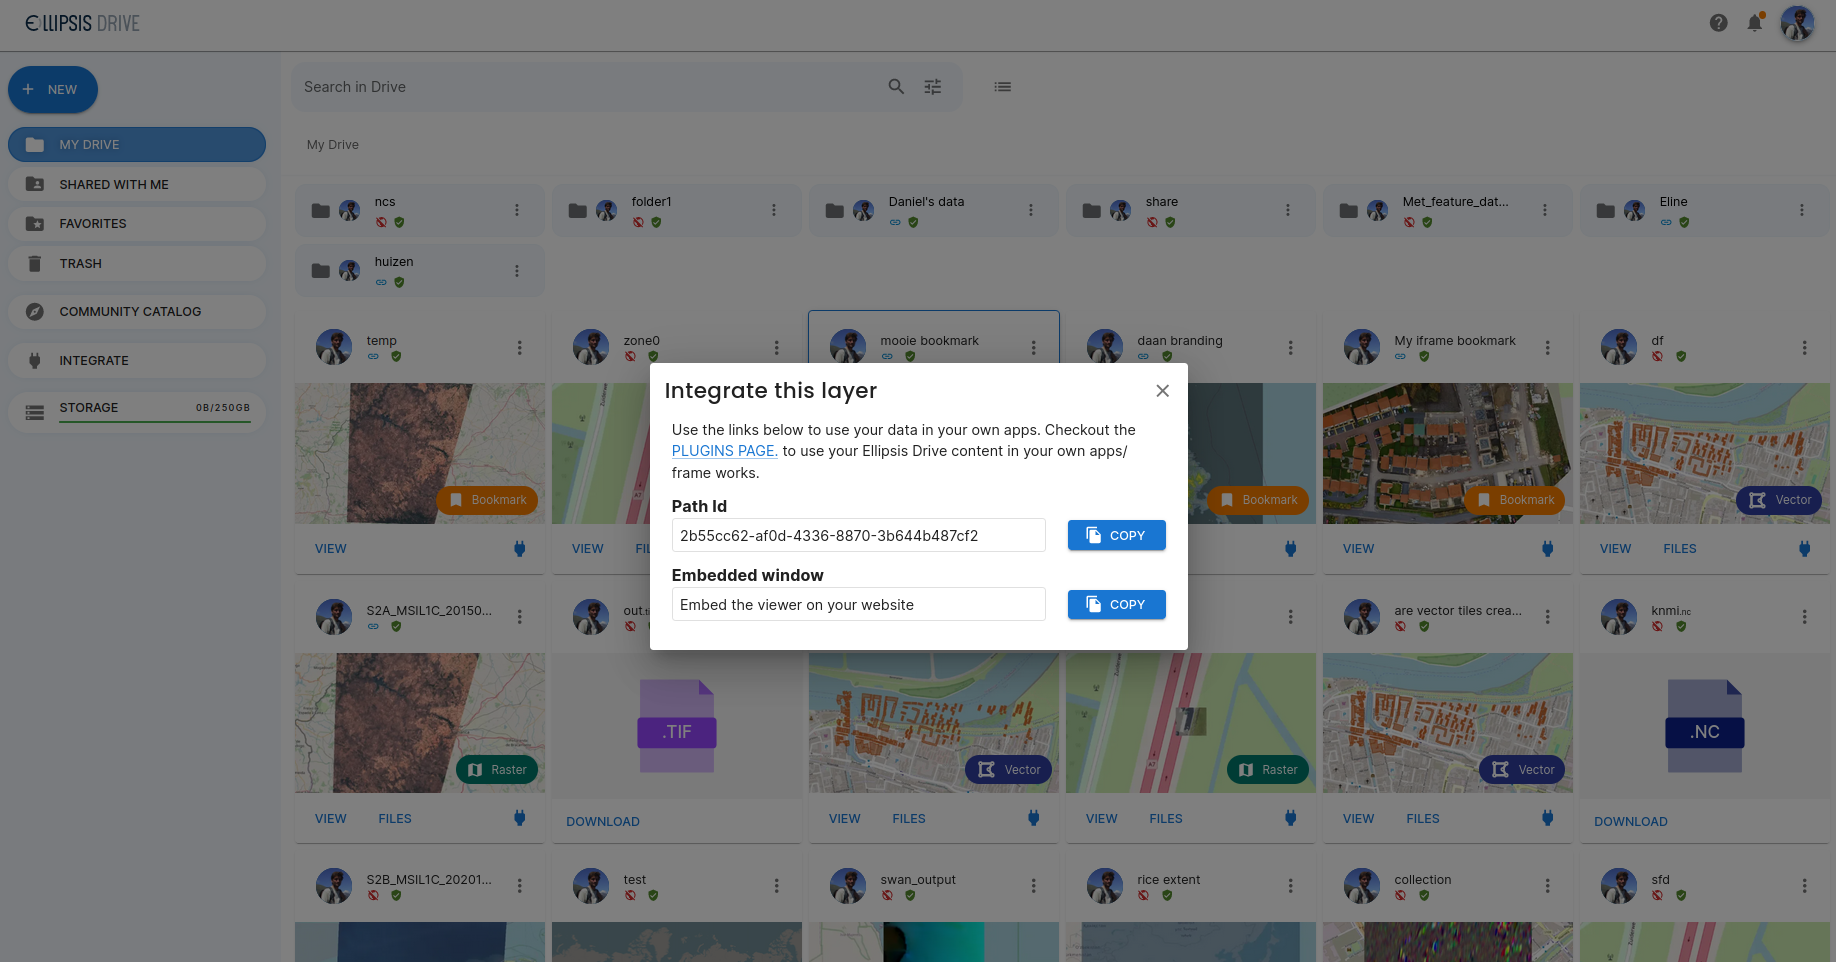The image size is (1836, 962).
Task: Click the My Drive breadcrumb
Action: tap(333, 145)
